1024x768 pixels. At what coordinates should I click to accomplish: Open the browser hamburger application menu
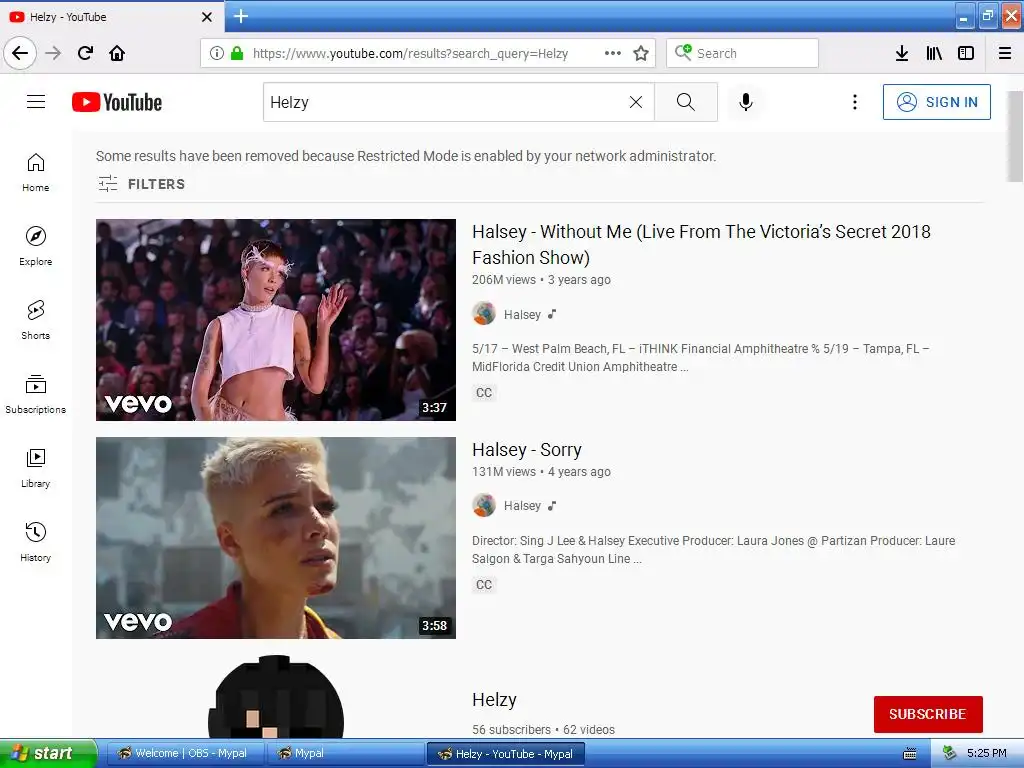(1005, 53)
